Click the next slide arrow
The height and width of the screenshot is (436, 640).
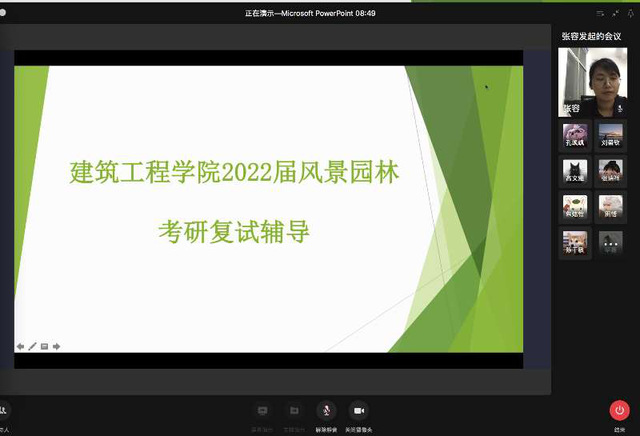click(57, 346)
